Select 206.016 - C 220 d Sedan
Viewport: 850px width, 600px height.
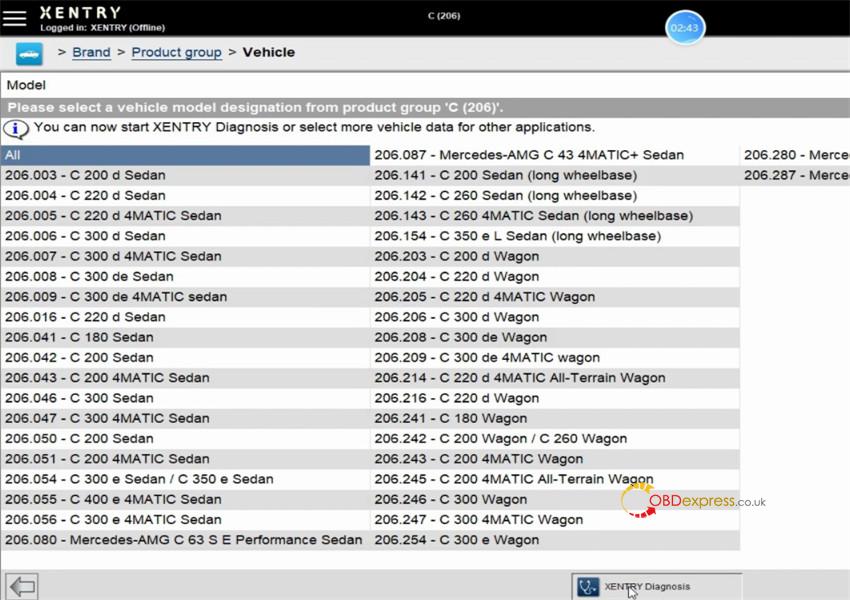(x=185, y=317)
